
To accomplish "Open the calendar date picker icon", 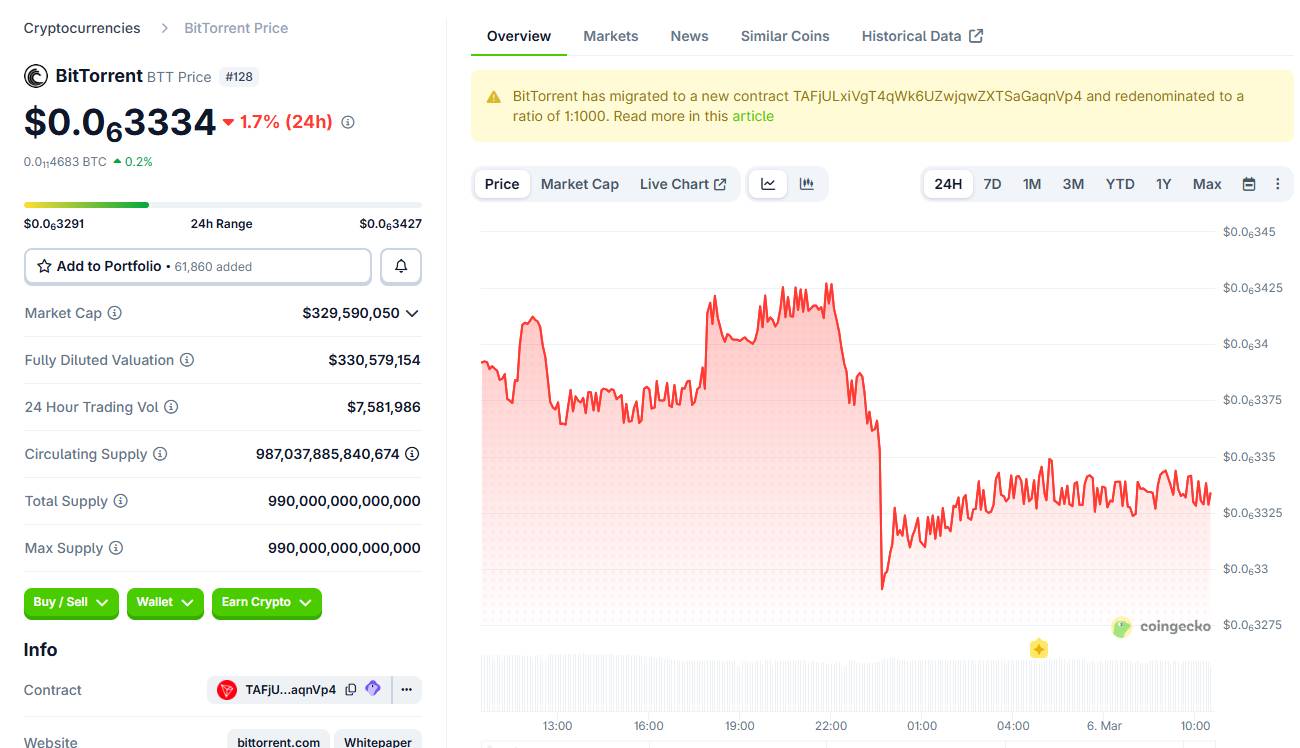I will point(1248,183).
